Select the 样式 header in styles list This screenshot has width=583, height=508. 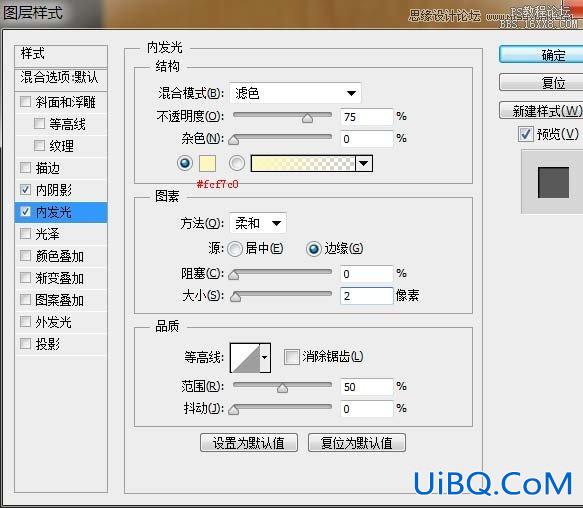tap(61, 56)
